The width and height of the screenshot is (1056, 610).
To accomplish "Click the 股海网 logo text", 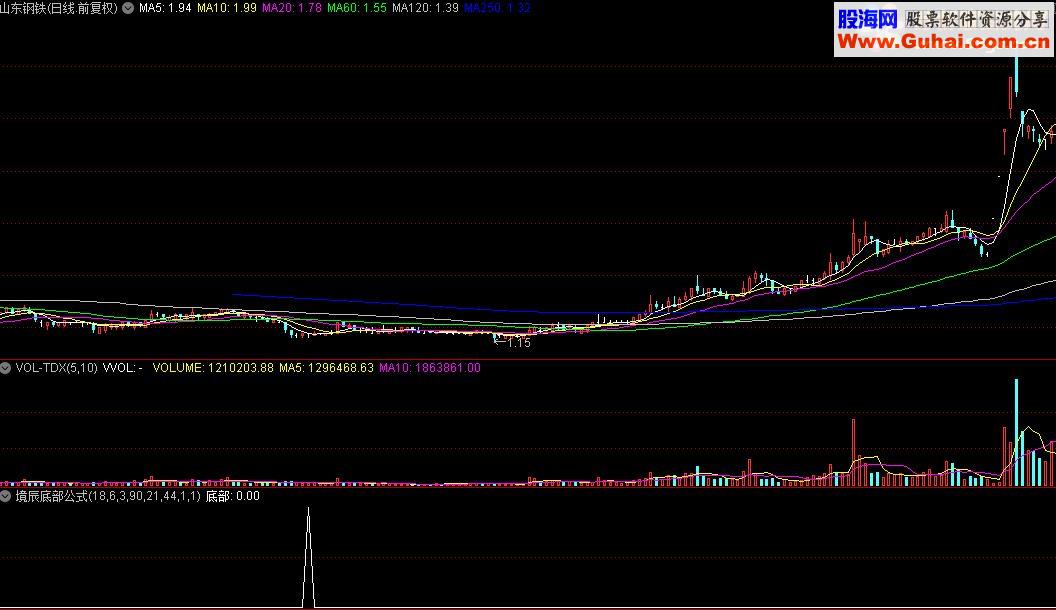I will click(867, 19).
